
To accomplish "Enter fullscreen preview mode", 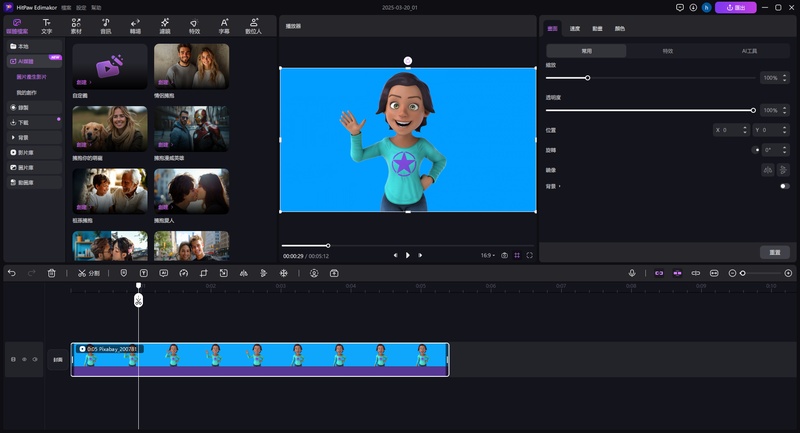I will (x=529, y=255).
